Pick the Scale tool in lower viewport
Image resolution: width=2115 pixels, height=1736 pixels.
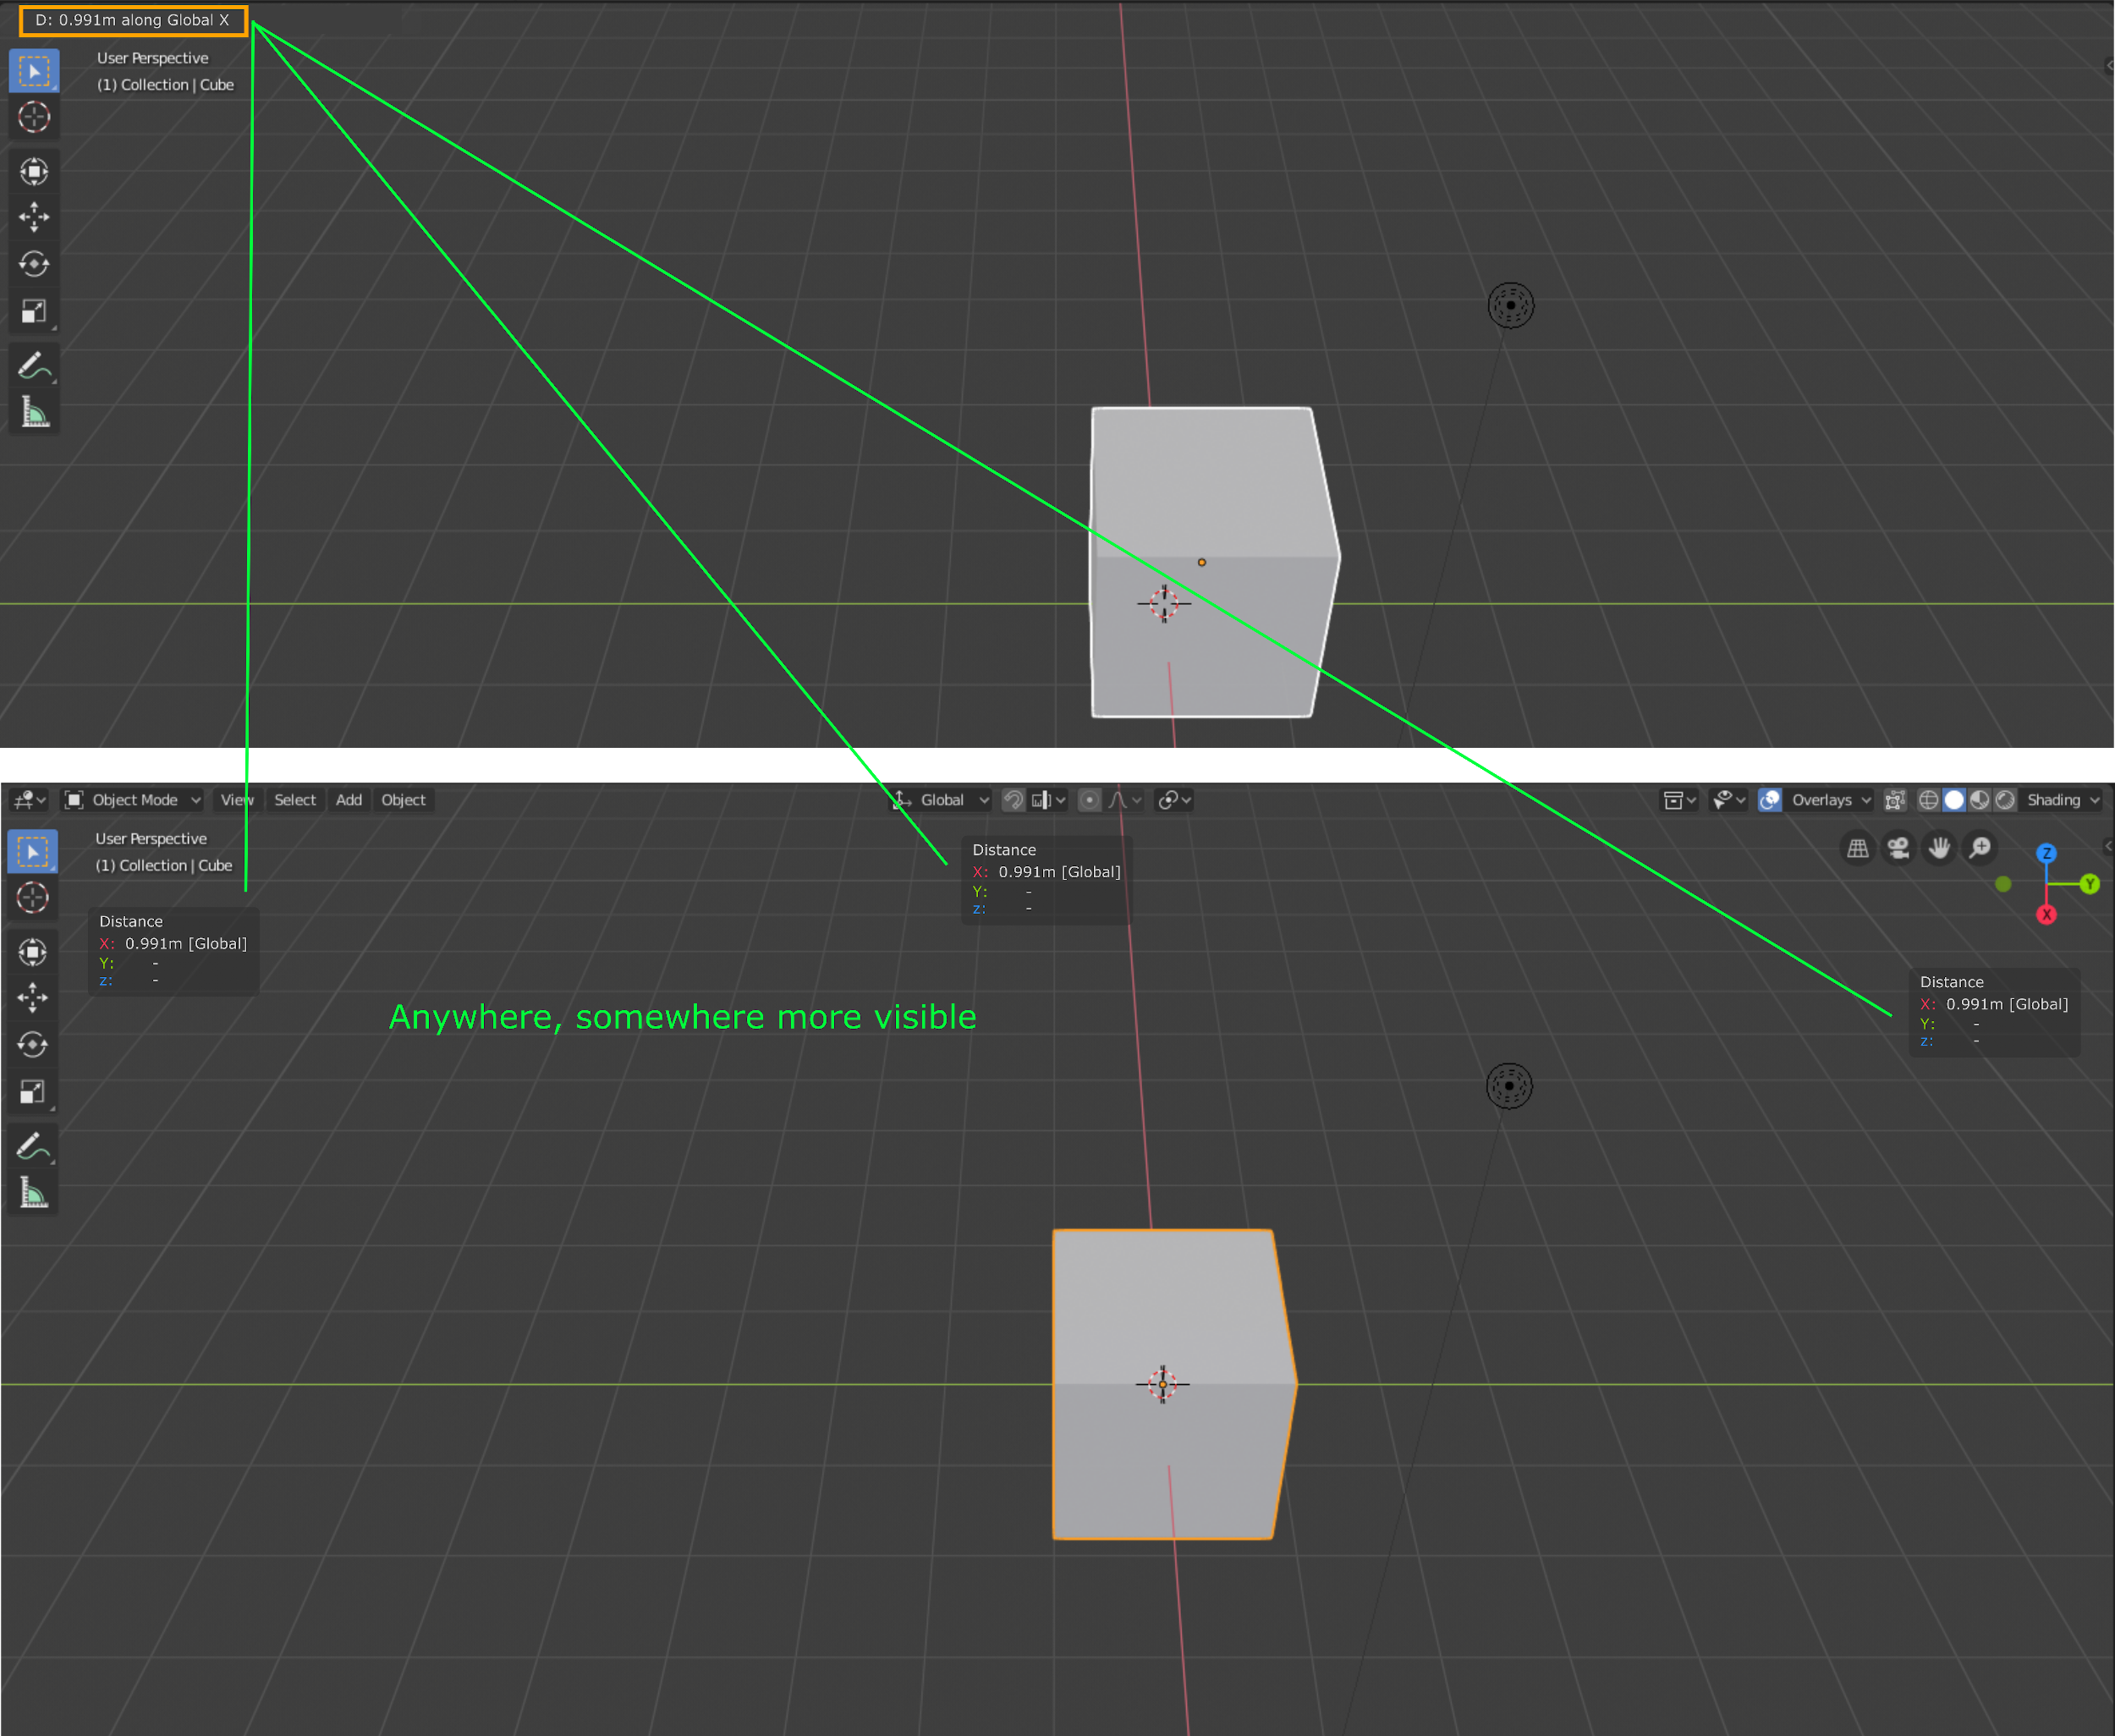point(32,1092)
